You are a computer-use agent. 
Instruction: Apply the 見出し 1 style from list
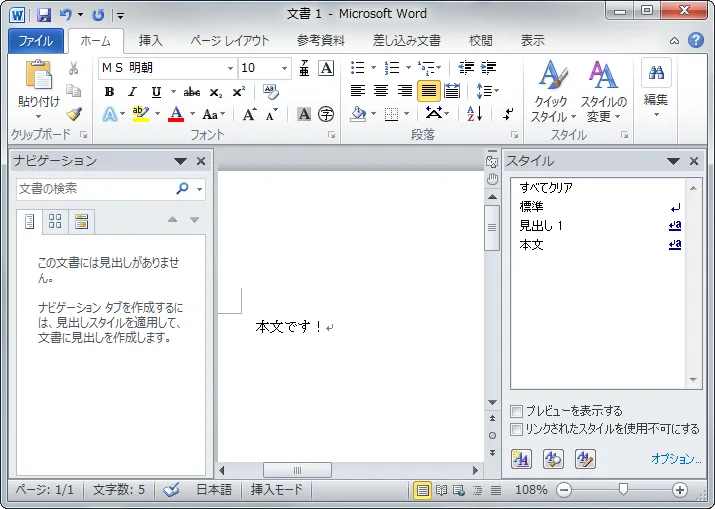pos(541,226)
